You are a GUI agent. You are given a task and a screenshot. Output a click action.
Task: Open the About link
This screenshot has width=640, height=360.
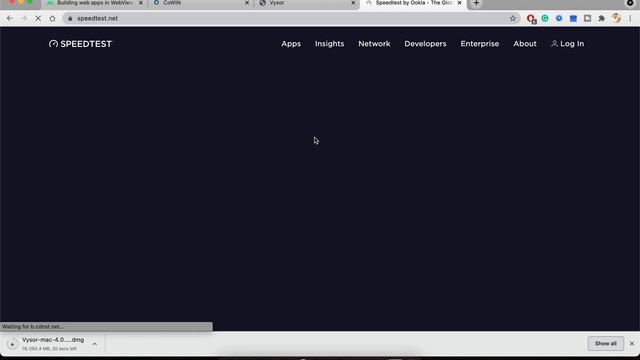pos(525,44)
